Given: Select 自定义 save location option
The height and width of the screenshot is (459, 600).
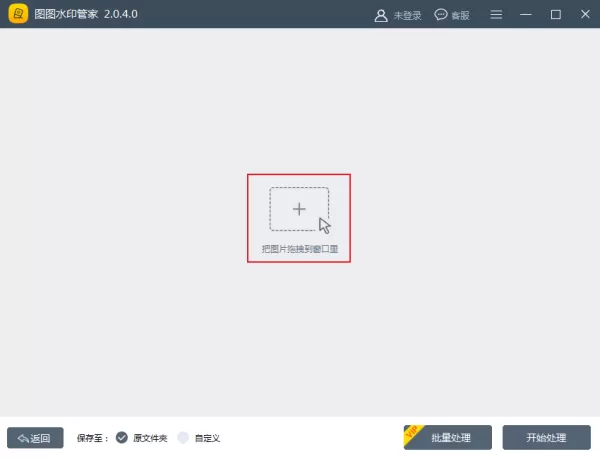Looking at the screenshot, I should pyautogui.click(x=199, y=438).
